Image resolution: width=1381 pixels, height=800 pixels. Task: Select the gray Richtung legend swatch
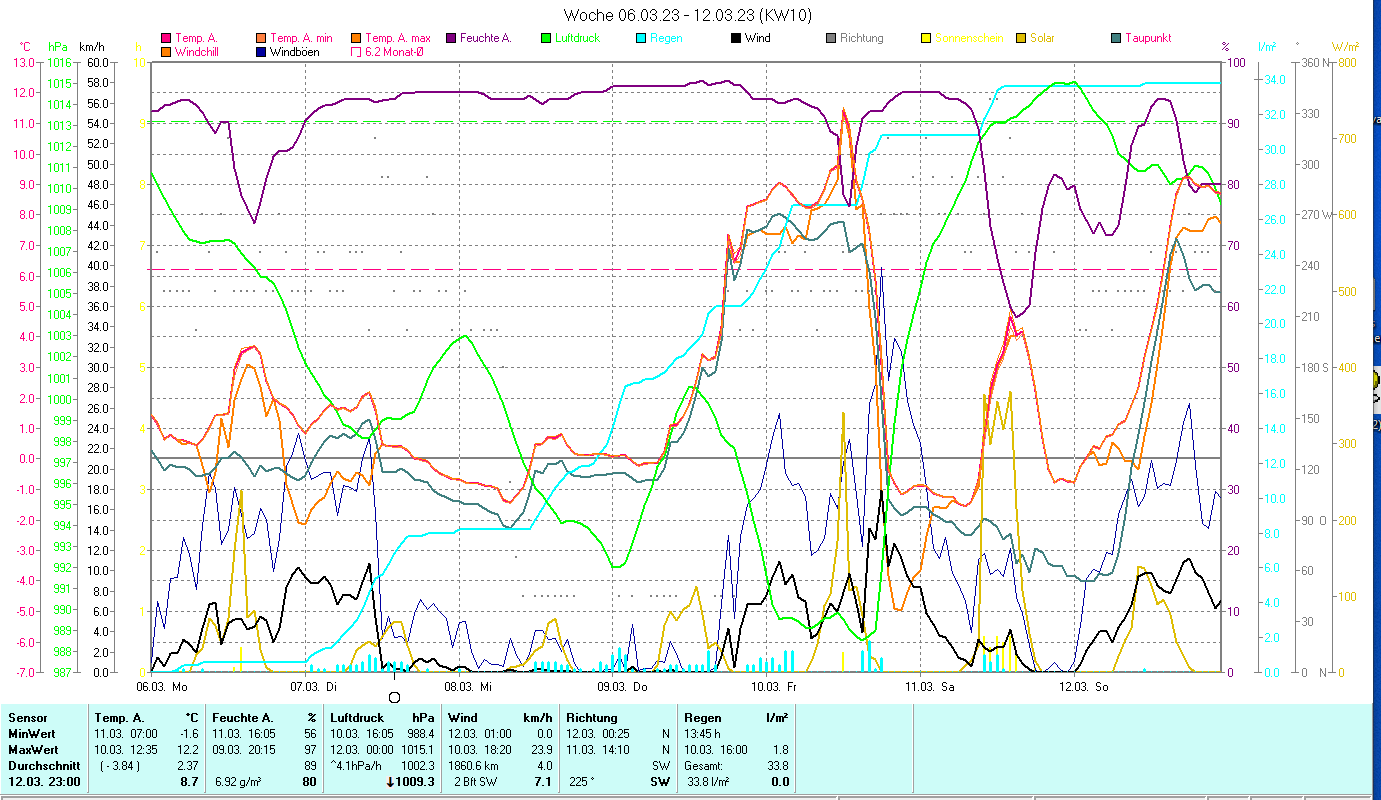831,39
